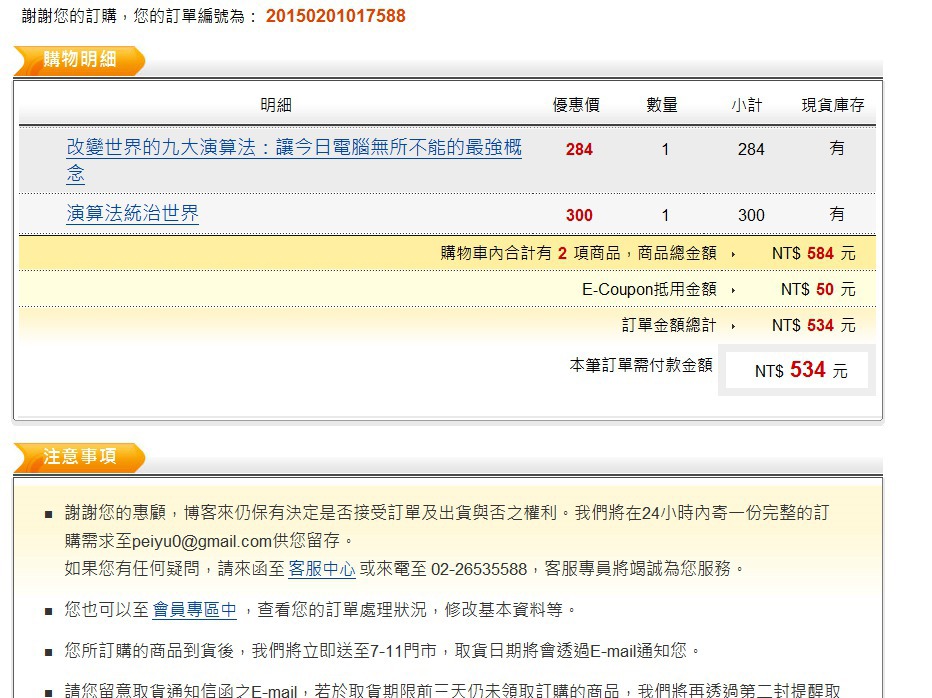Viewport: 932px width, 698px height.
Task: Click the arrow icon beside 商品總金額
Action: 733,254
